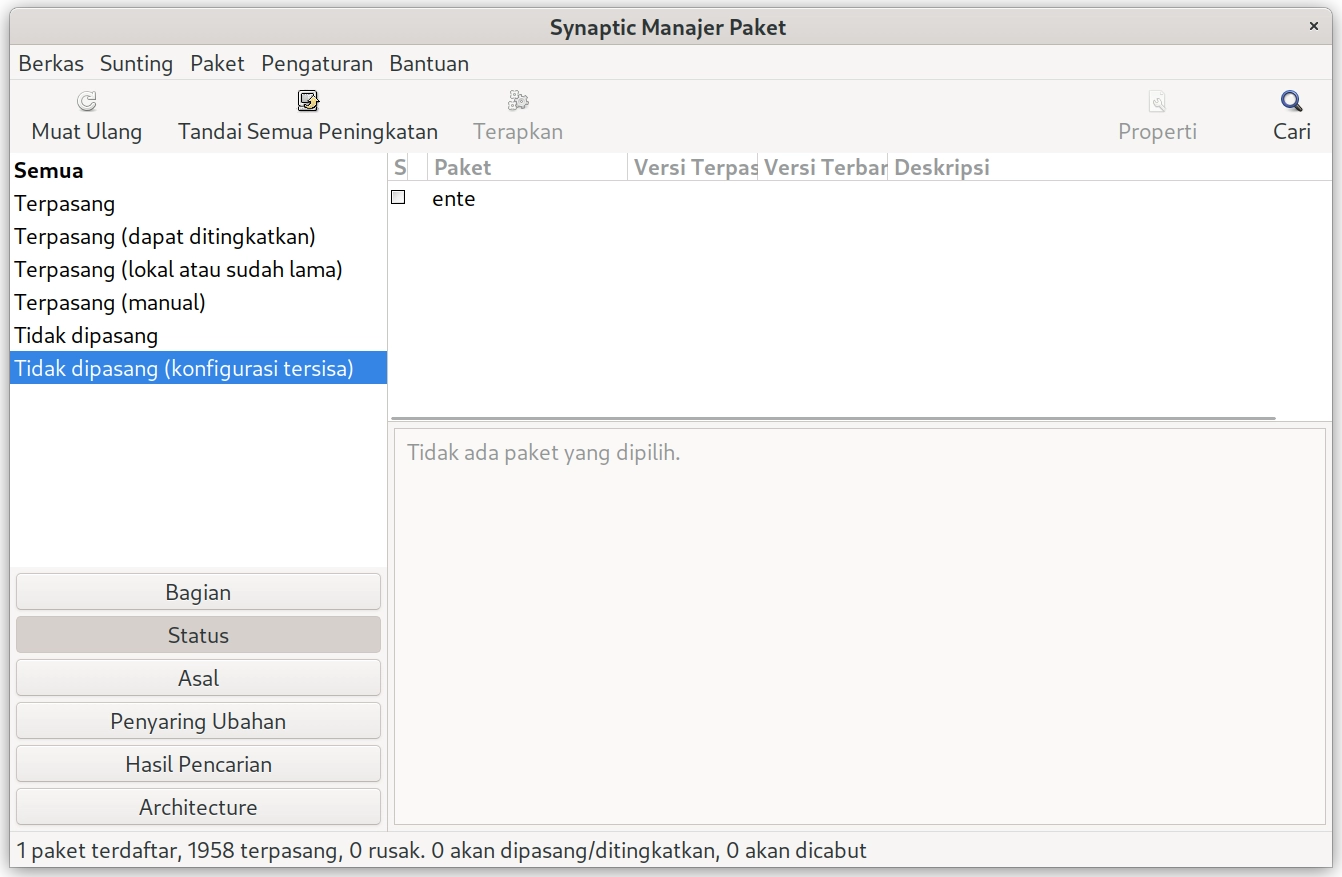Open the Pengaturan menu
Screen dimensions: 1342x877
316,64
